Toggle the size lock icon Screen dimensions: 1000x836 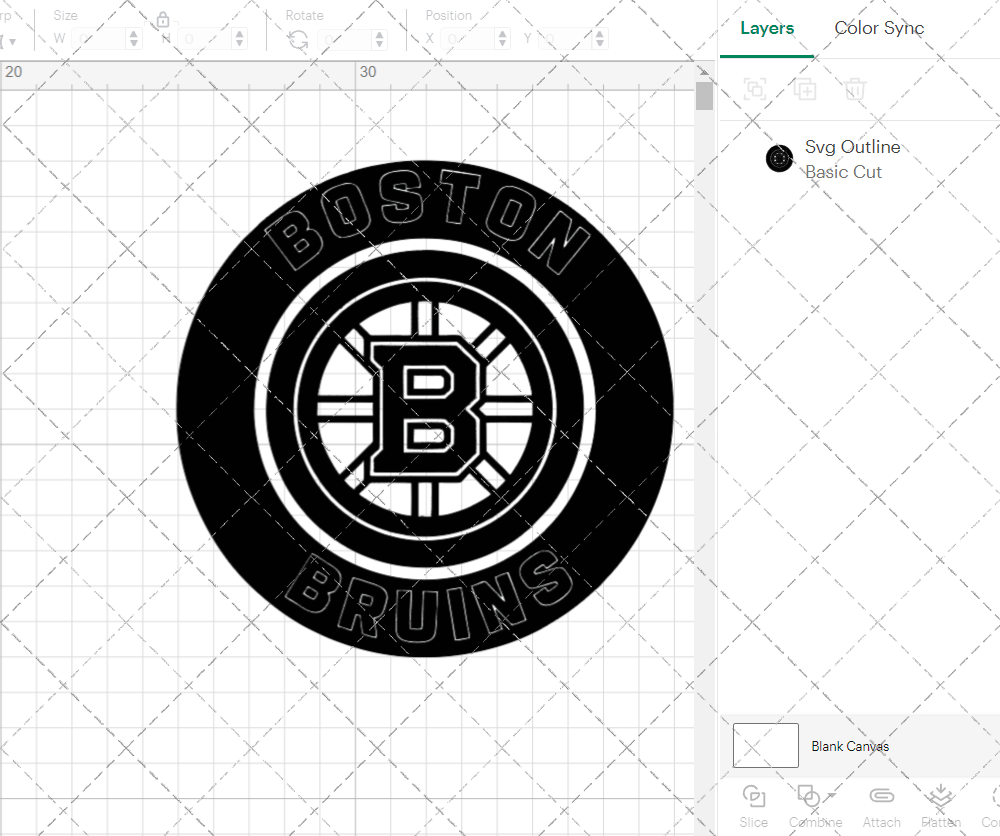point(163,20)
